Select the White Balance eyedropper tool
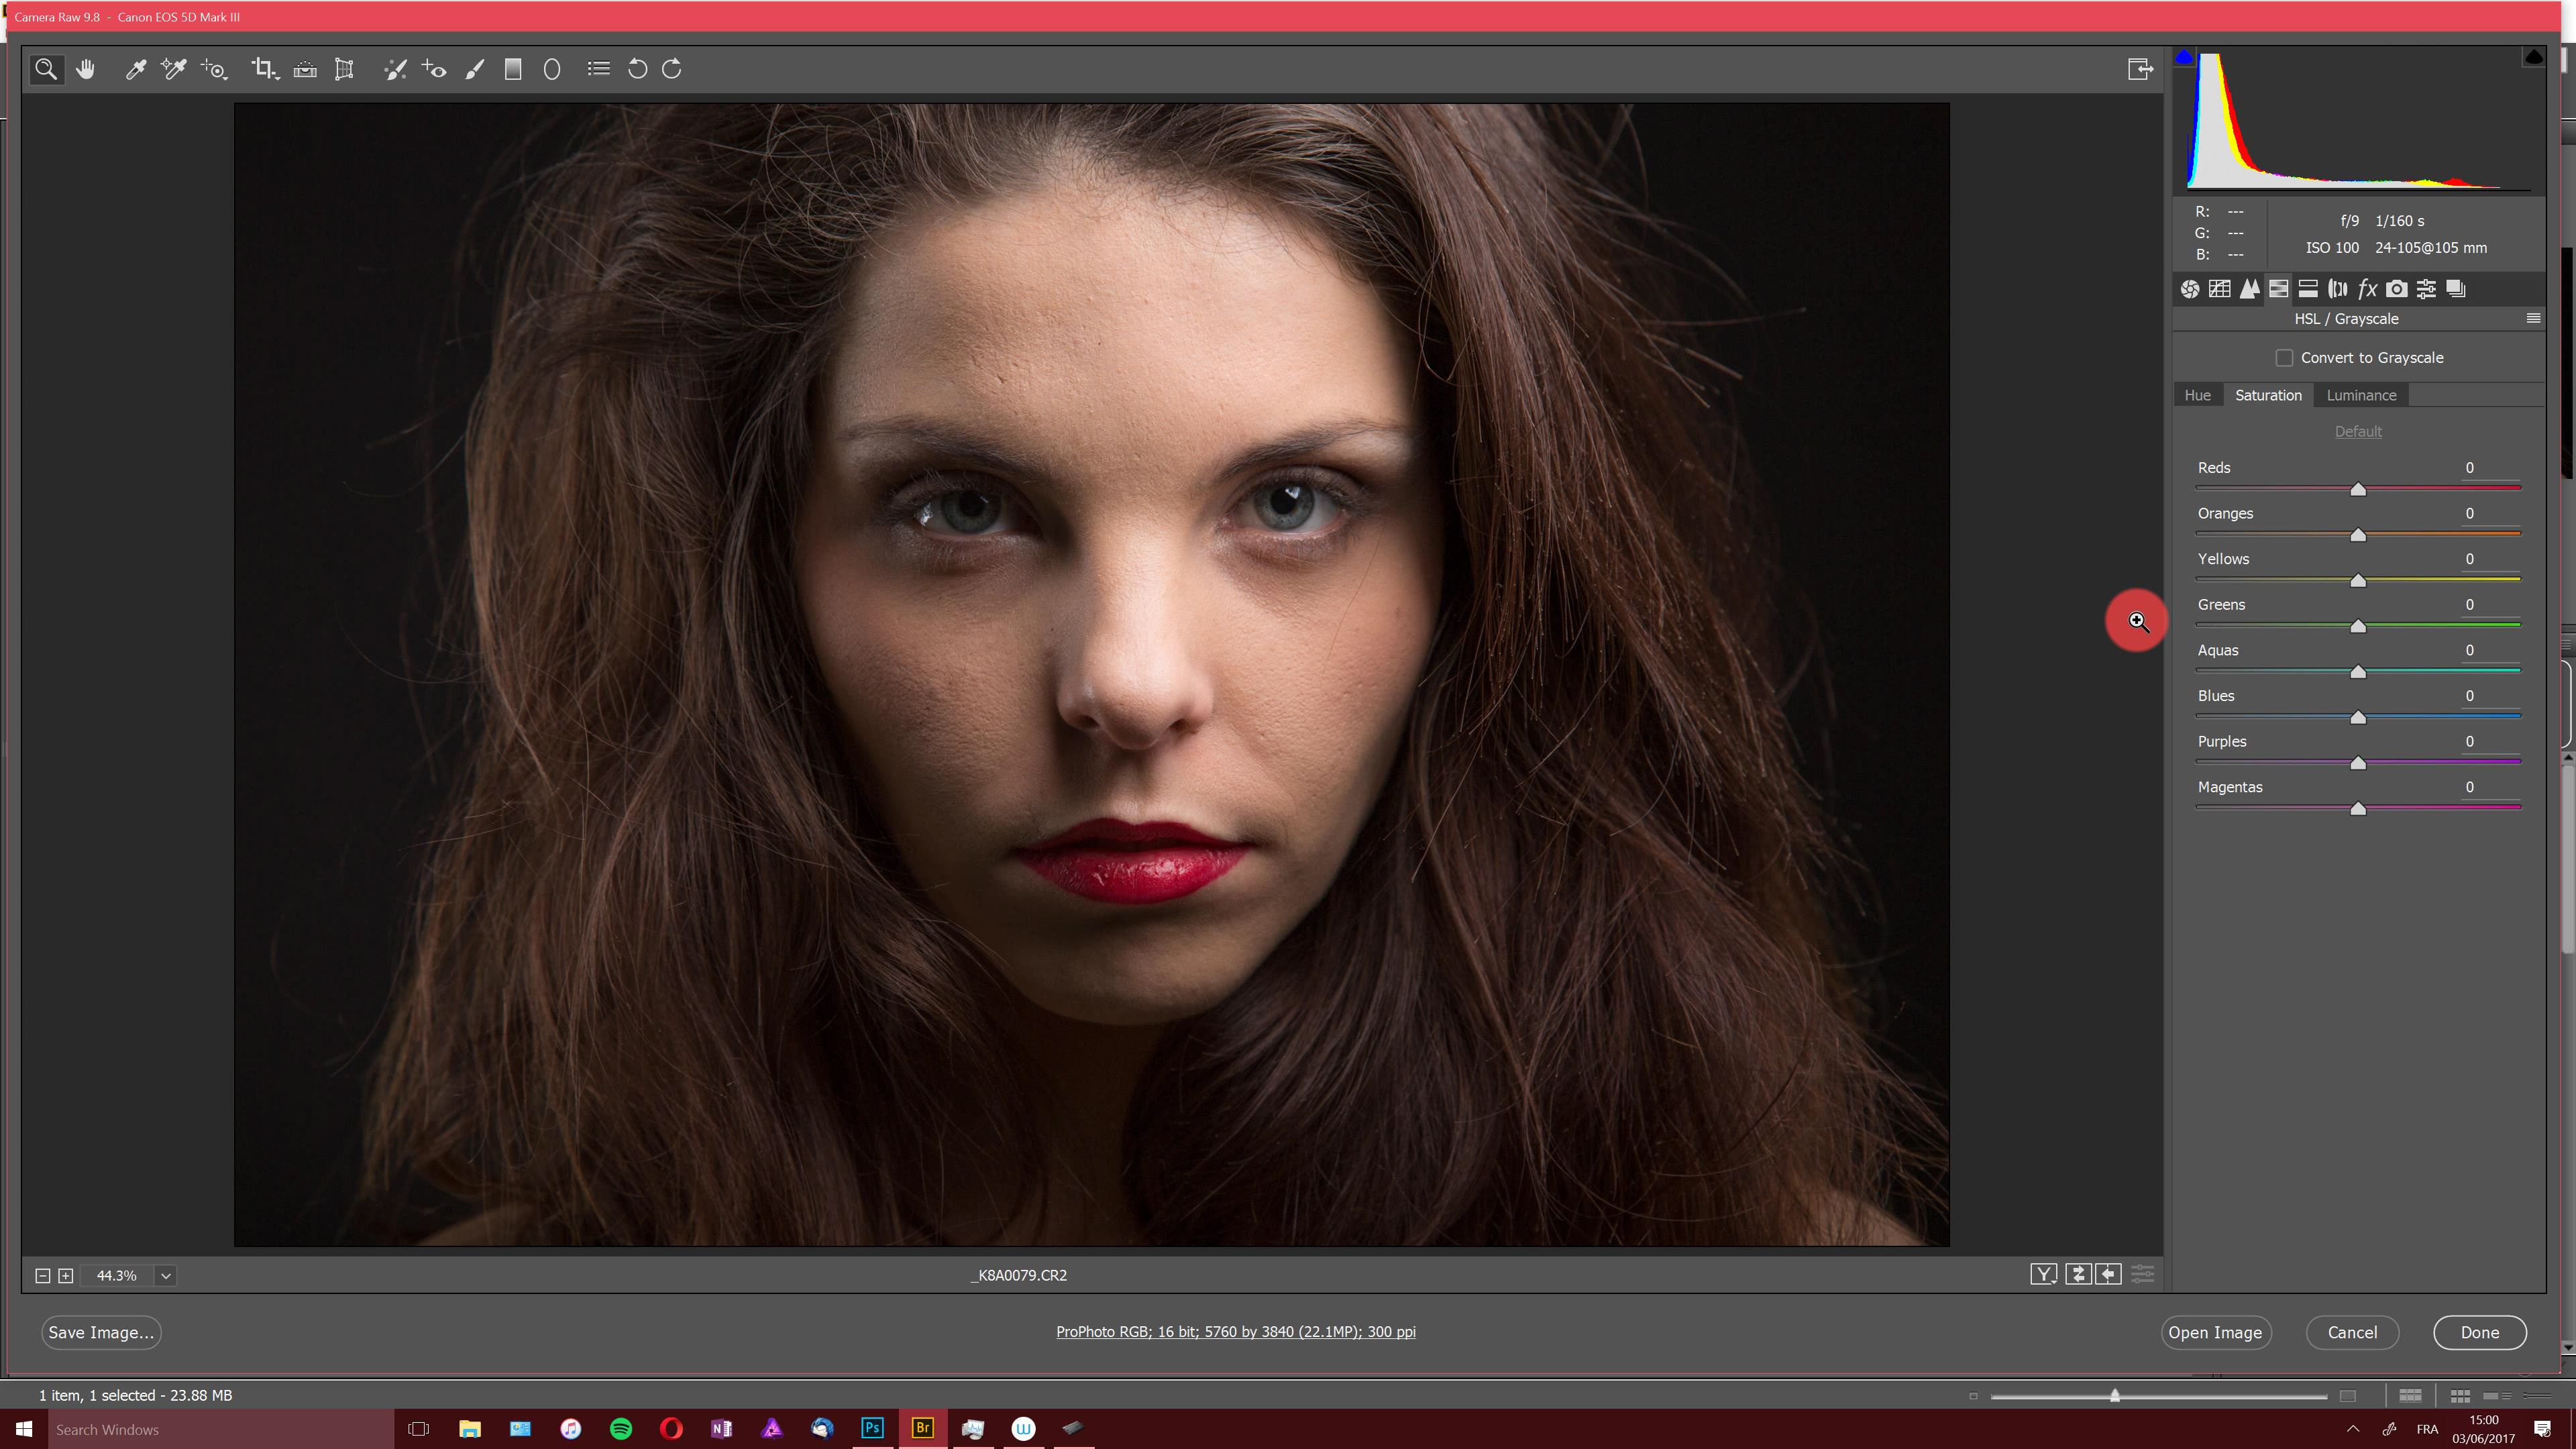This screenshot has height=1449, width=2576. 135,69
